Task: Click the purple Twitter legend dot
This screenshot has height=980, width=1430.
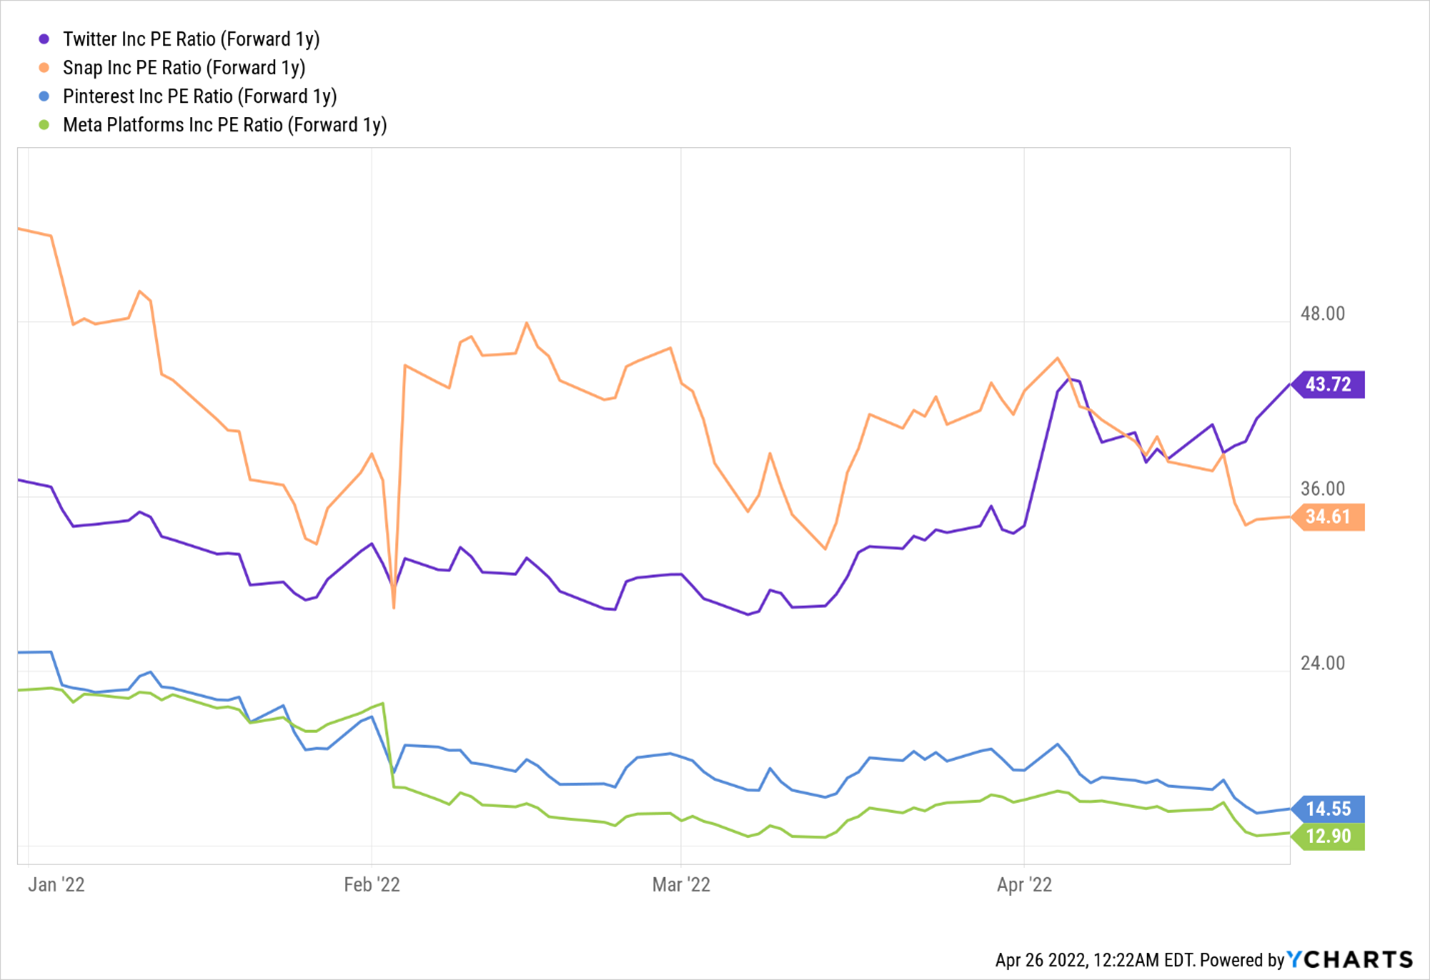Action: pos(44,39)
